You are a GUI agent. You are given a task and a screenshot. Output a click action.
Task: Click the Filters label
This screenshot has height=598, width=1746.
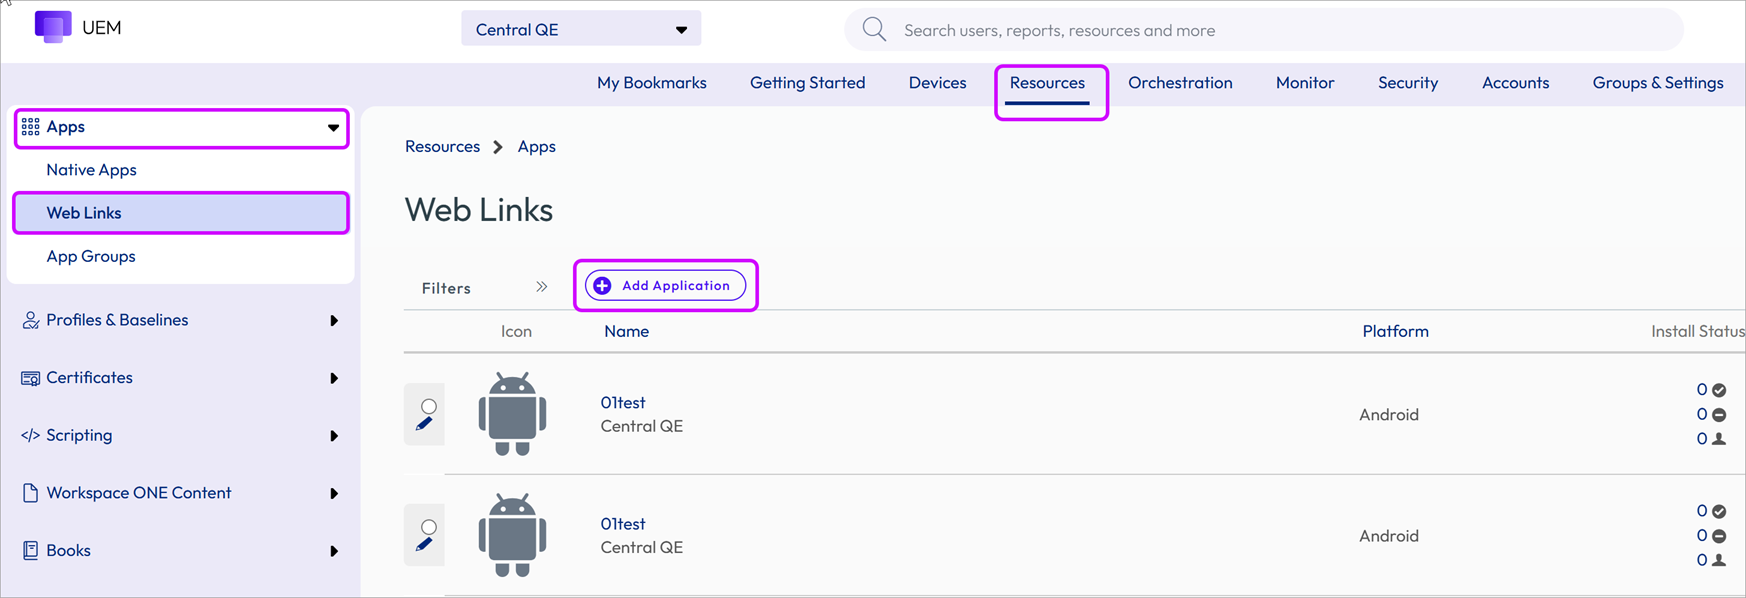446,288
